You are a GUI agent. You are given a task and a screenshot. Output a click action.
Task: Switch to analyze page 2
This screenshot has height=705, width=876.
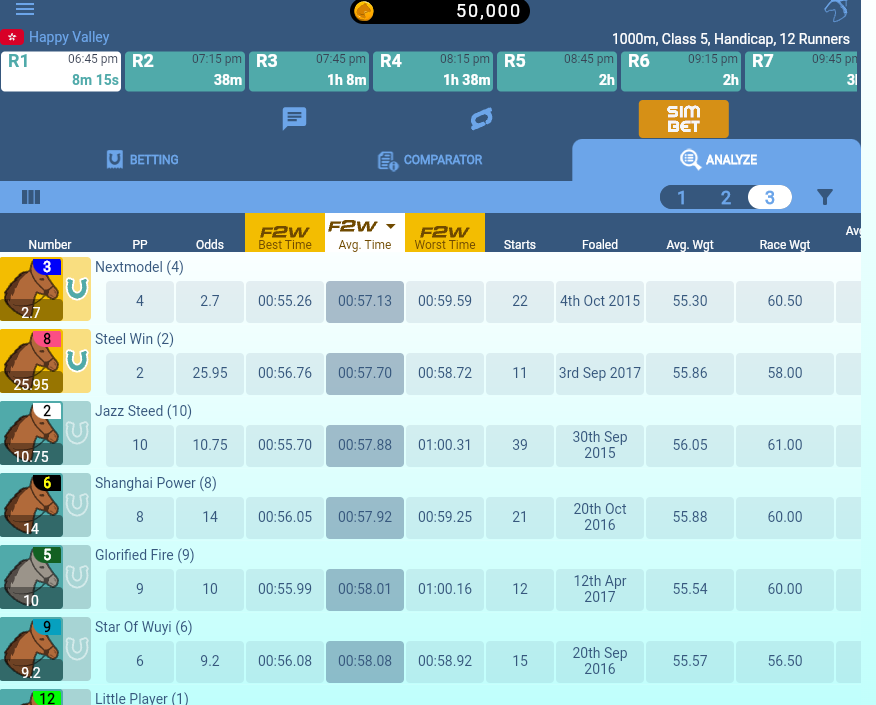pos(725,197)
